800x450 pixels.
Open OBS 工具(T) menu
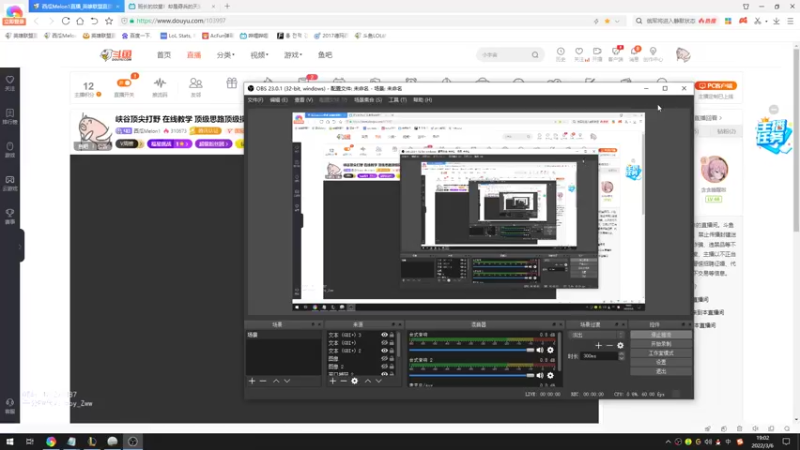click(x=397, y=100)
